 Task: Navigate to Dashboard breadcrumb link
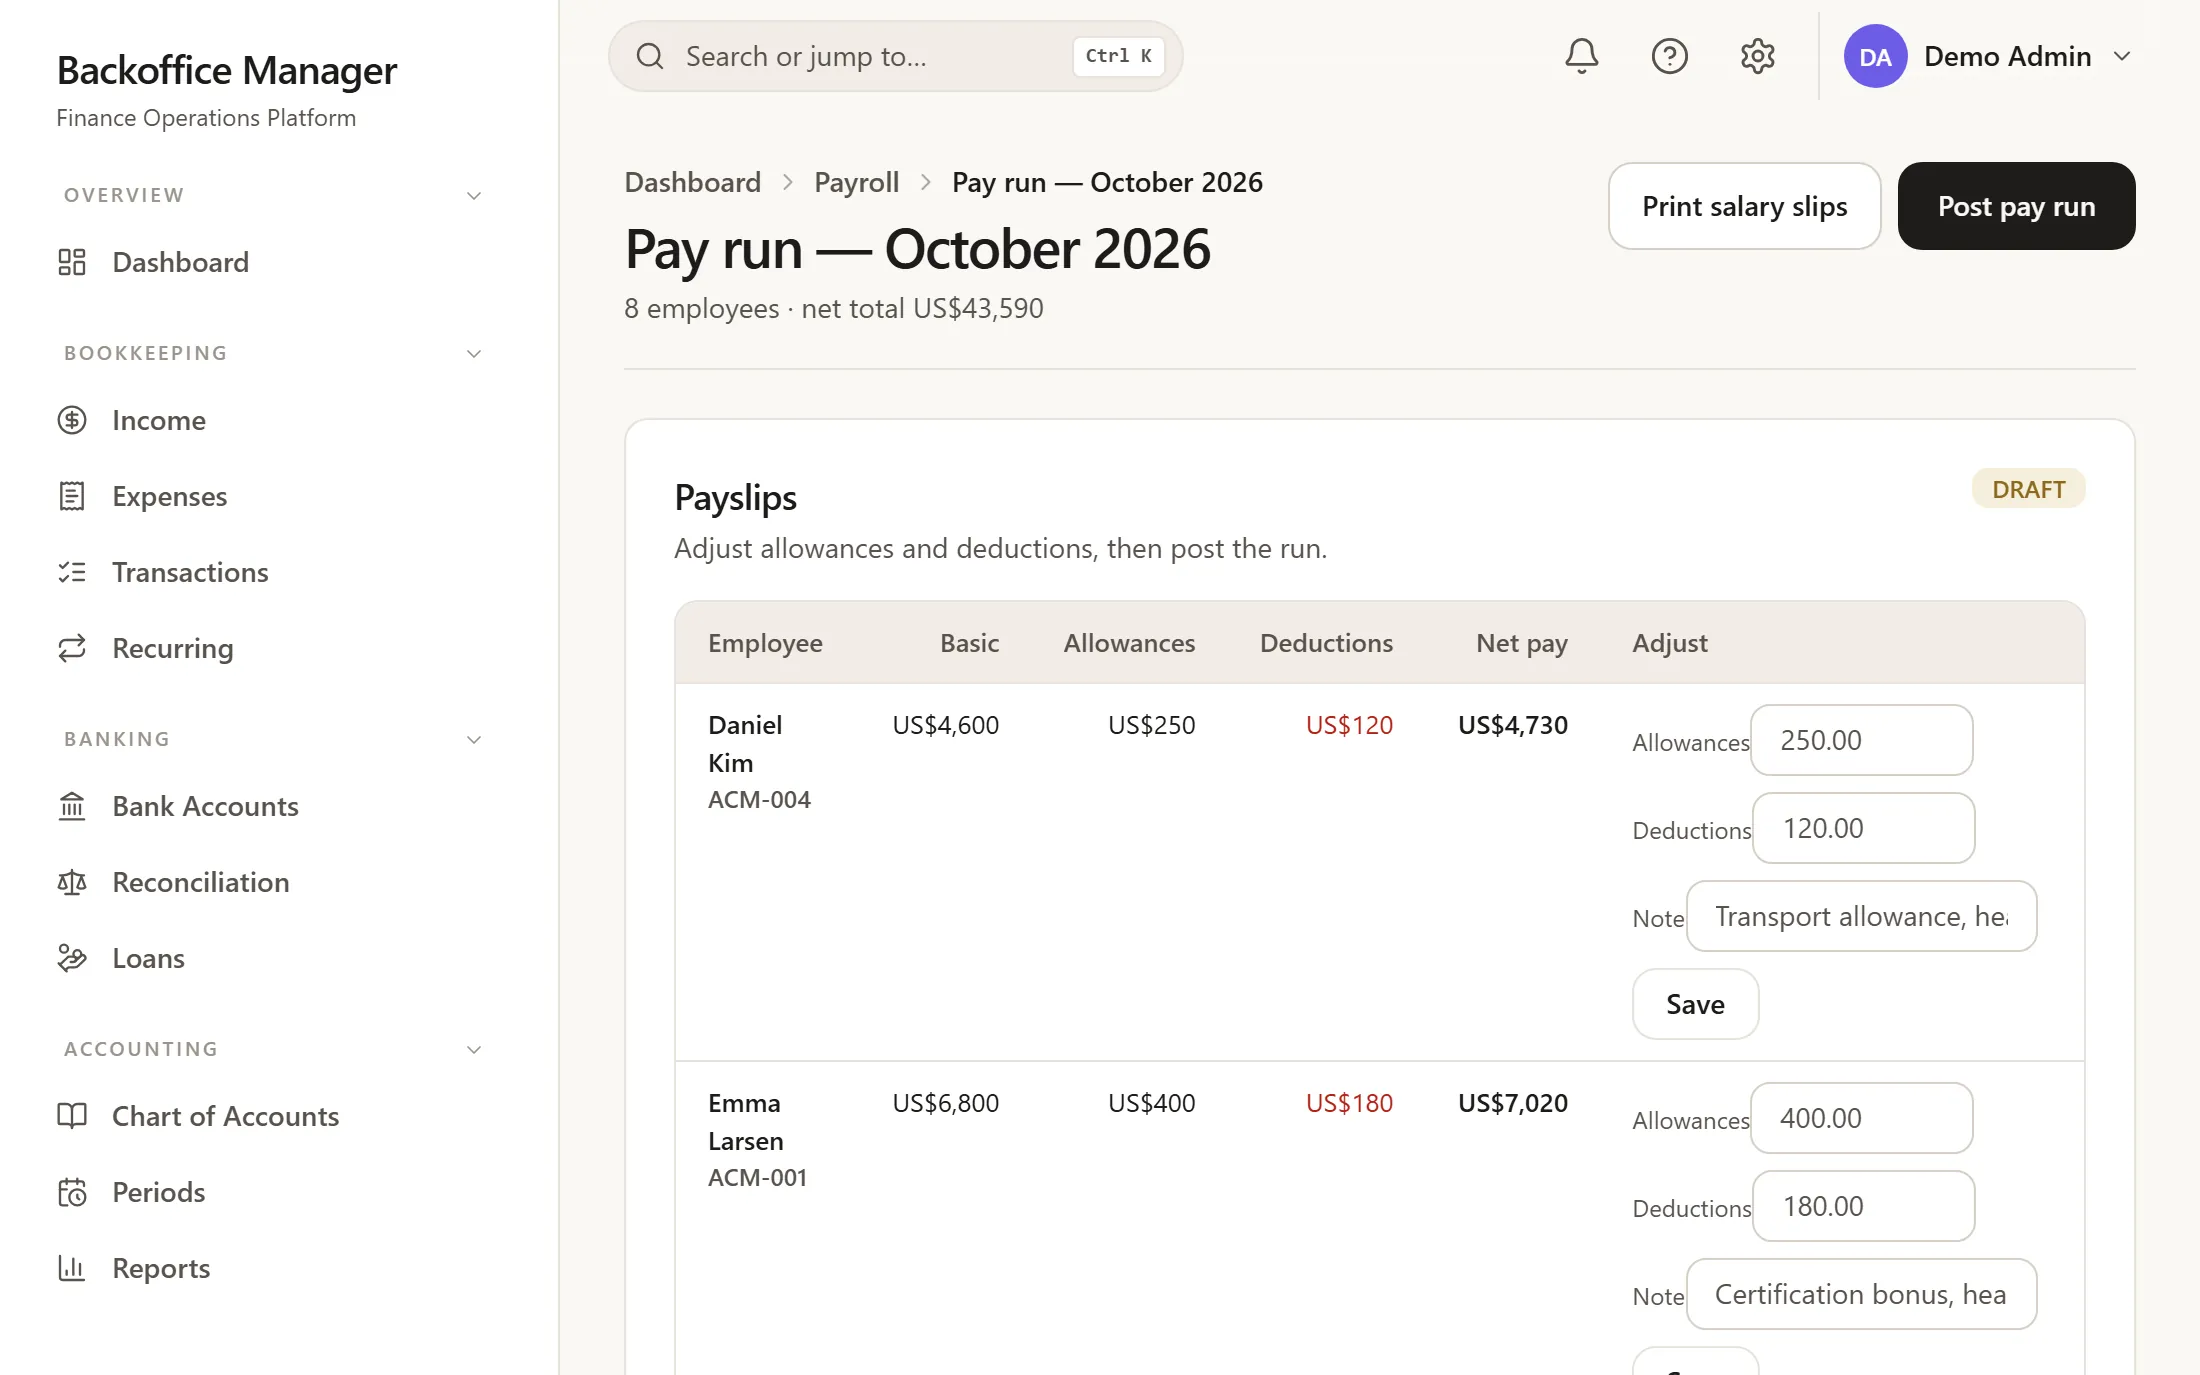(x=692, y=182)
